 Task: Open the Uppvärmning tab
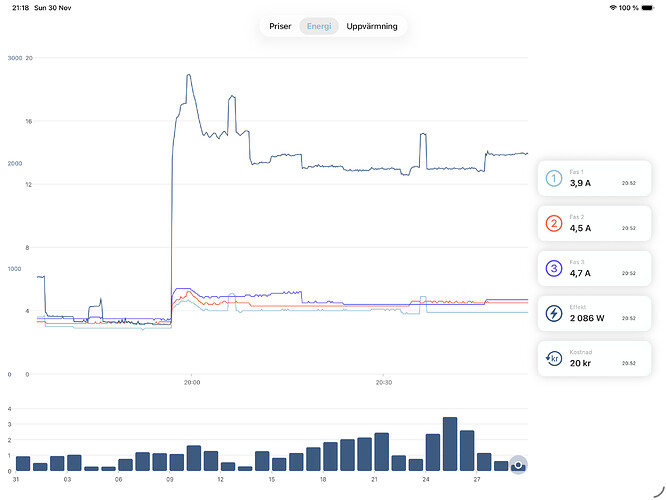(x=372, y=26)
